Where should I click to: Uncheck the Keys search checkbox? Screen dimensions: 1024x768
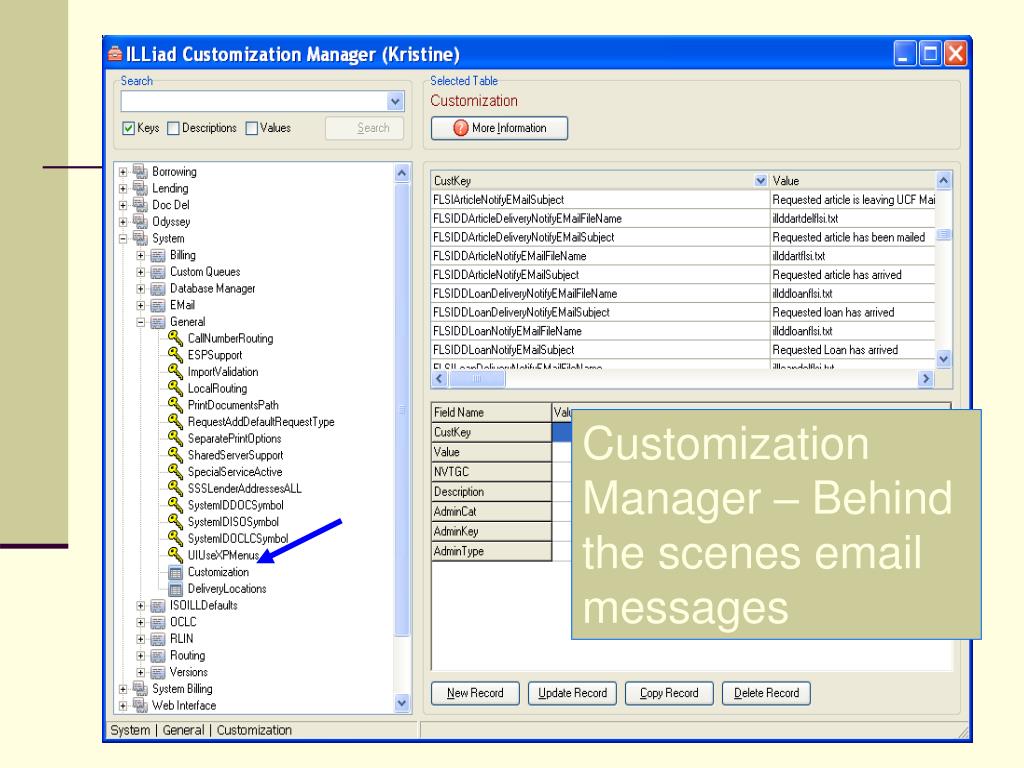point(128,128)
